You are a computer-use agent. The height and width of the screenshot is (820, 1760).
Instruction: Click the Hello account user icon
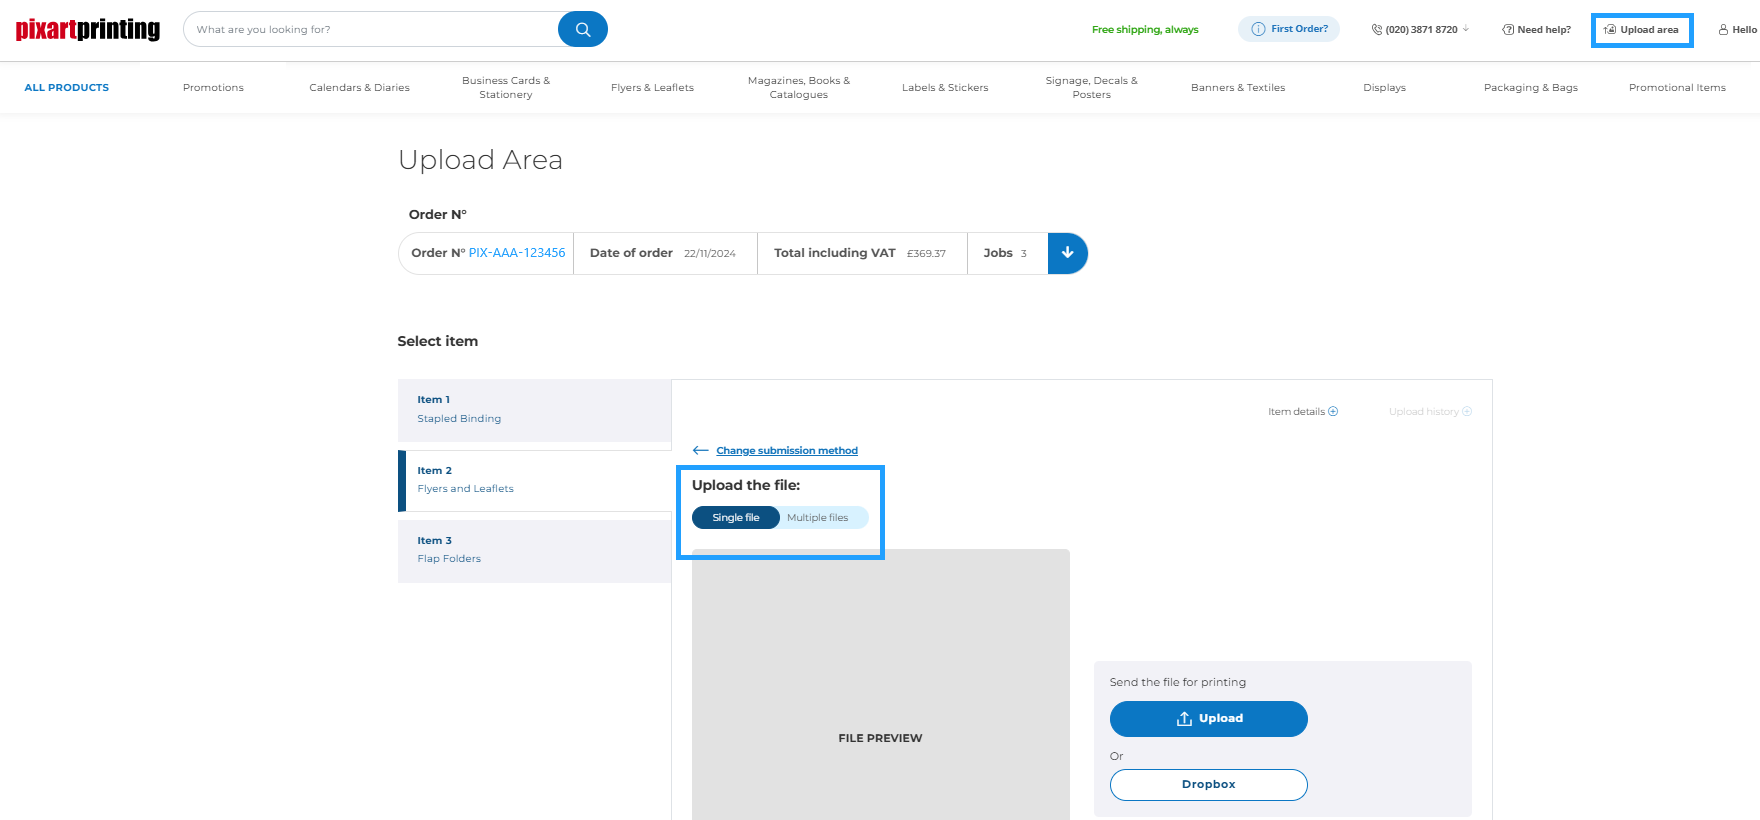[x=1723, y=30]
